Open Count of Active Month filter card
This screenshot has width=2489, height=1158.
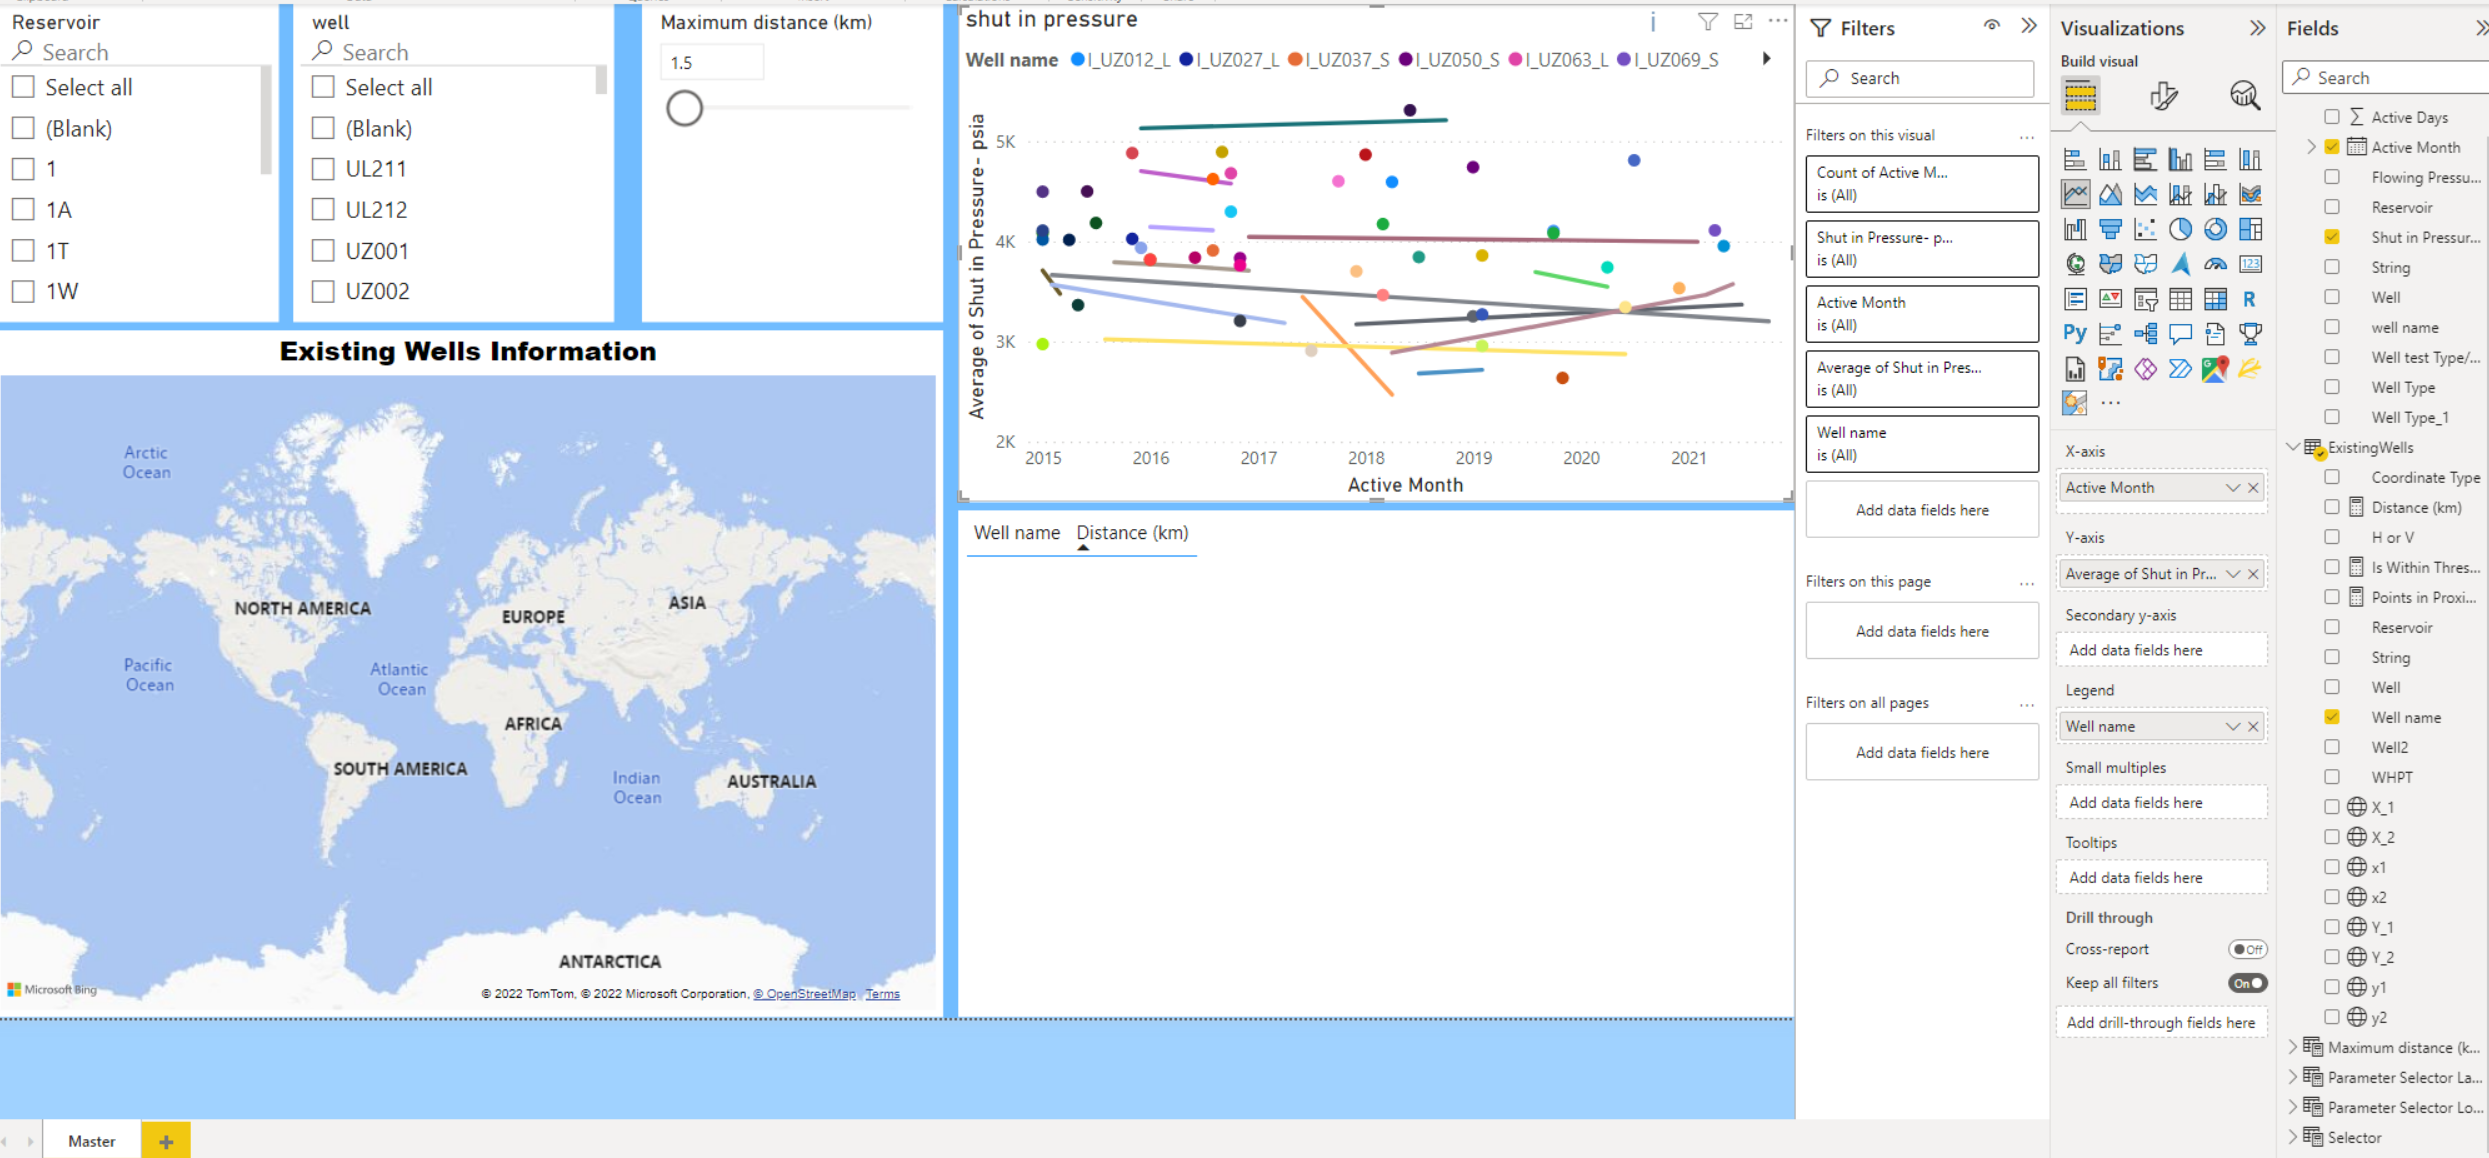[1921, 184]
